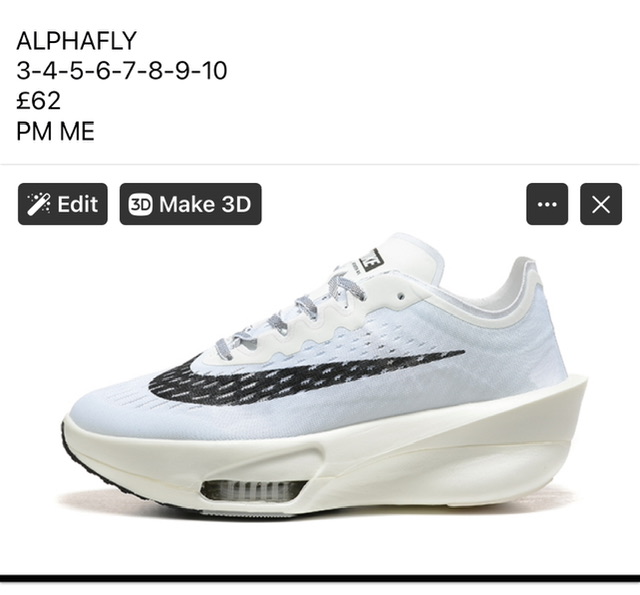
Task: Close the photo with the X button
Action: pos(601,204)
